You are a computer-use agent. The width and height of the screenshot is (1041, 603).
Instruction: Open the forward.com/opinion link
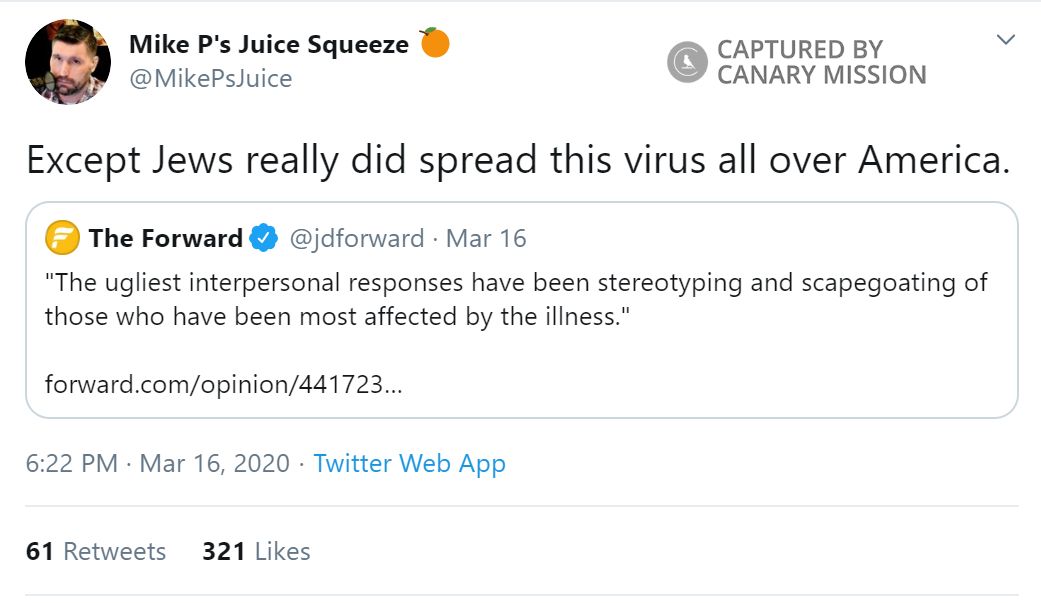point(224,384)
